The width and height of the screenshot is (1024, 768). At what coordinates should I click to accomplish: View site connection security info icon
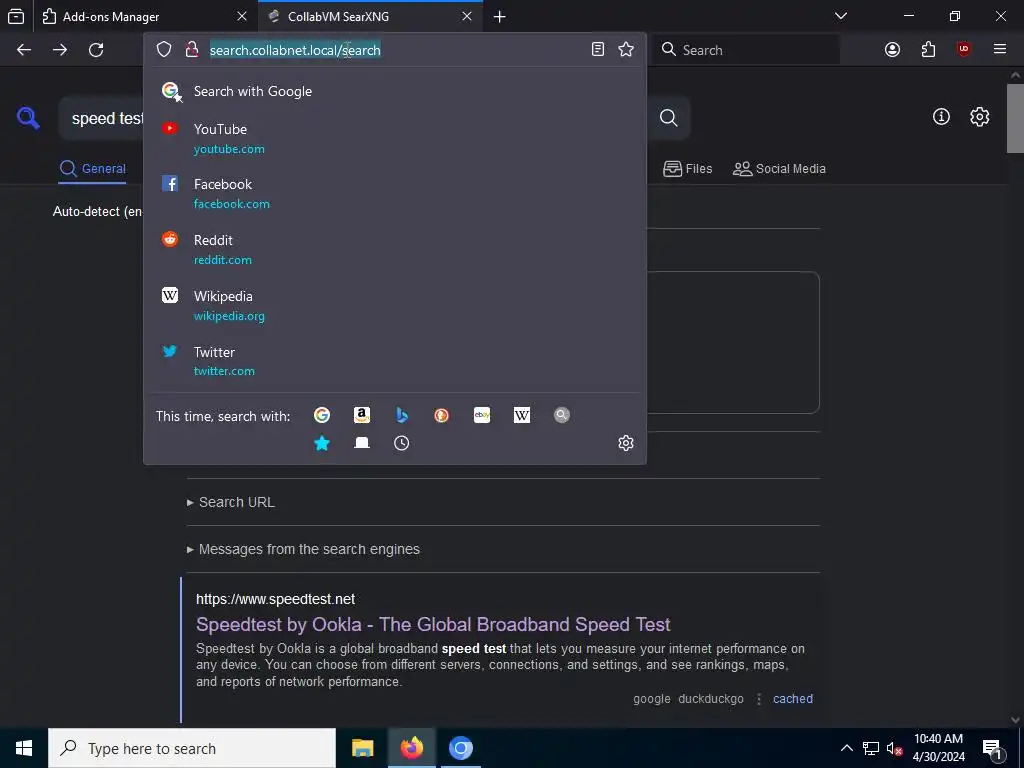(192, 50)
